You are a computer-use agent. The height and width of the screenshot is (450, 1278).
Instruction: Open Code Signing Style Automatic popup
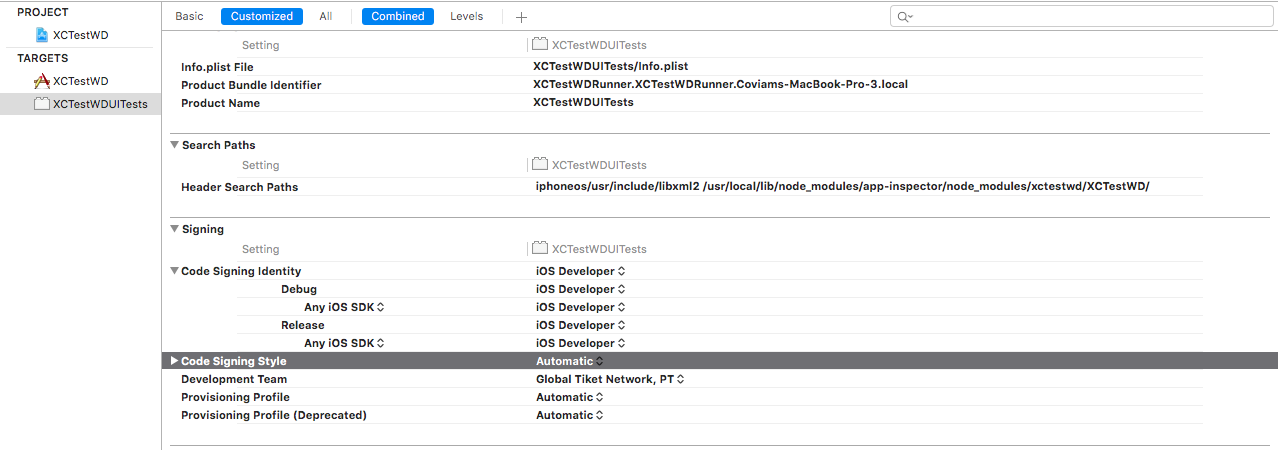click(570, 361)
